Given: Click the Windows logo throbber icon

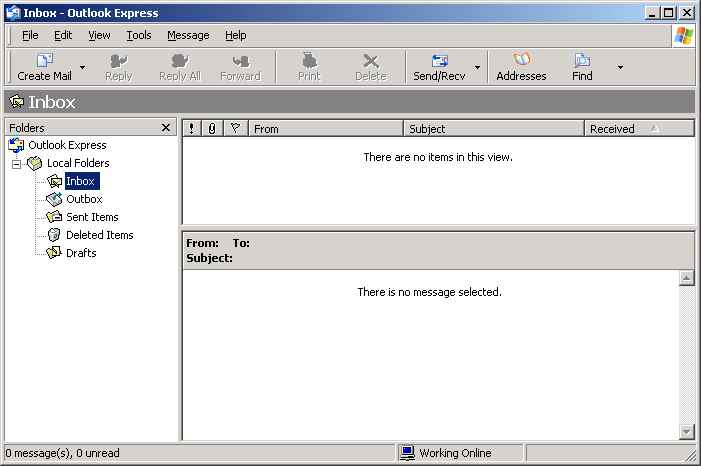Looking at the screenshot, I should [x=684, y=35].
